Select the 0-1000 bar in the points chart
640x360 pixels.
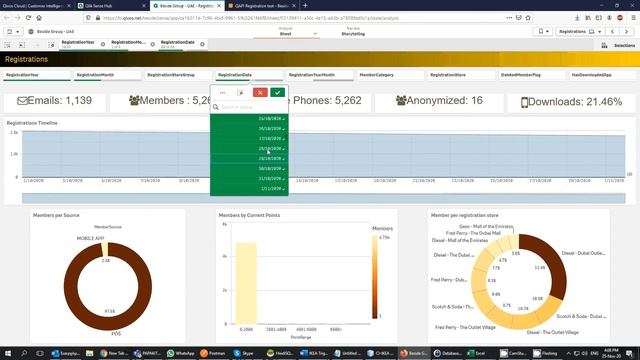[x=247, y=283]
